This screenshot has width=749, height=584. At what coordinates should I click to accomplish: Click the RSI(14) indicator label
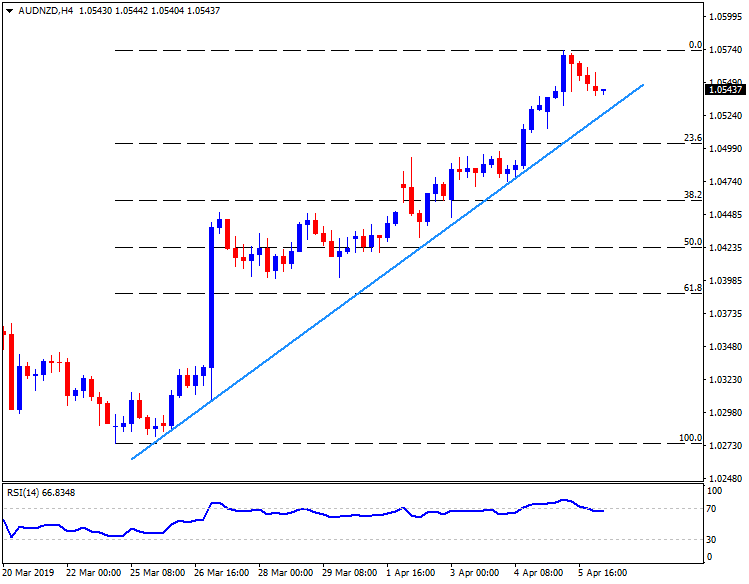pos(41,490)
